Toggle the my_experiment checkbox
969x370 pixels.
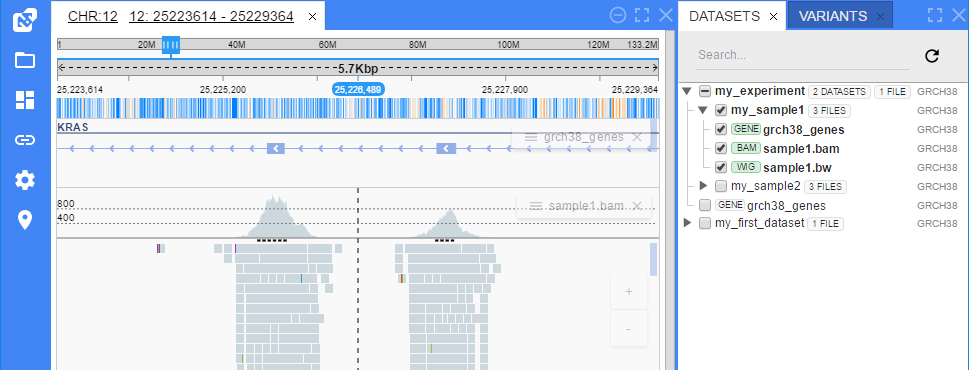(705, 91)
